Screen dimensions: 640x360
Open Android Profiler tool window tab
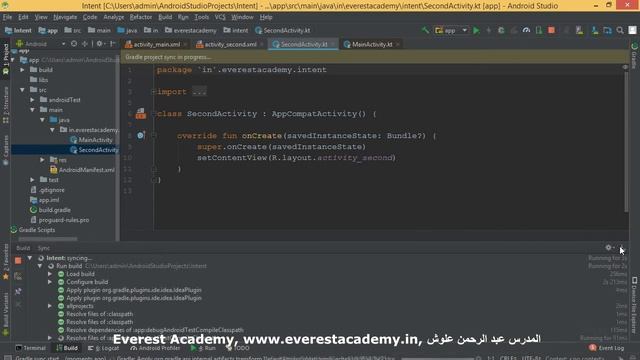pos(156,348)
